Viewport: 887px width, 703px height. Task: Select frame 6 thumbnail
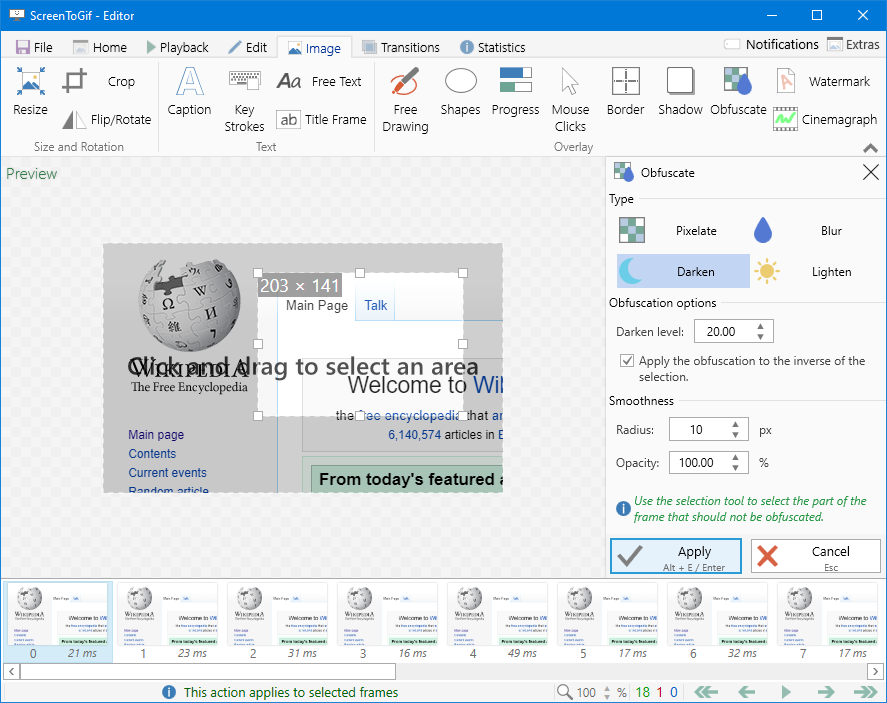click(x=717, y=622)
